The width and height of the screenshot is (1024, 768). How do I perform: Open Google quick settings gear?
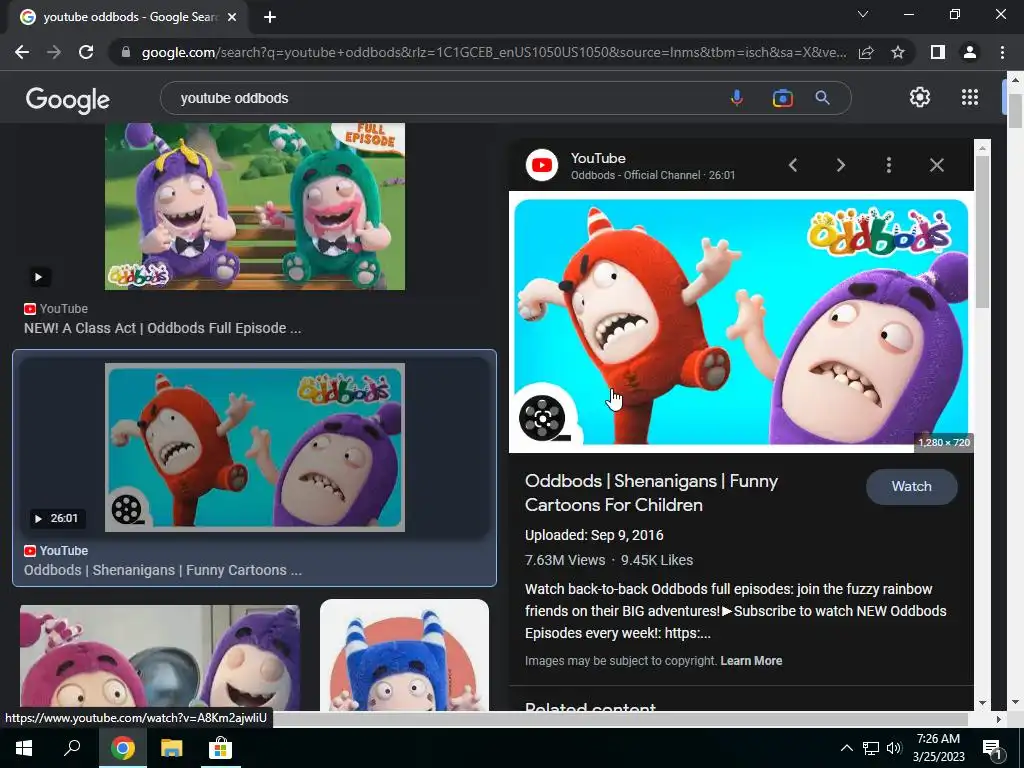click(920, 97)
